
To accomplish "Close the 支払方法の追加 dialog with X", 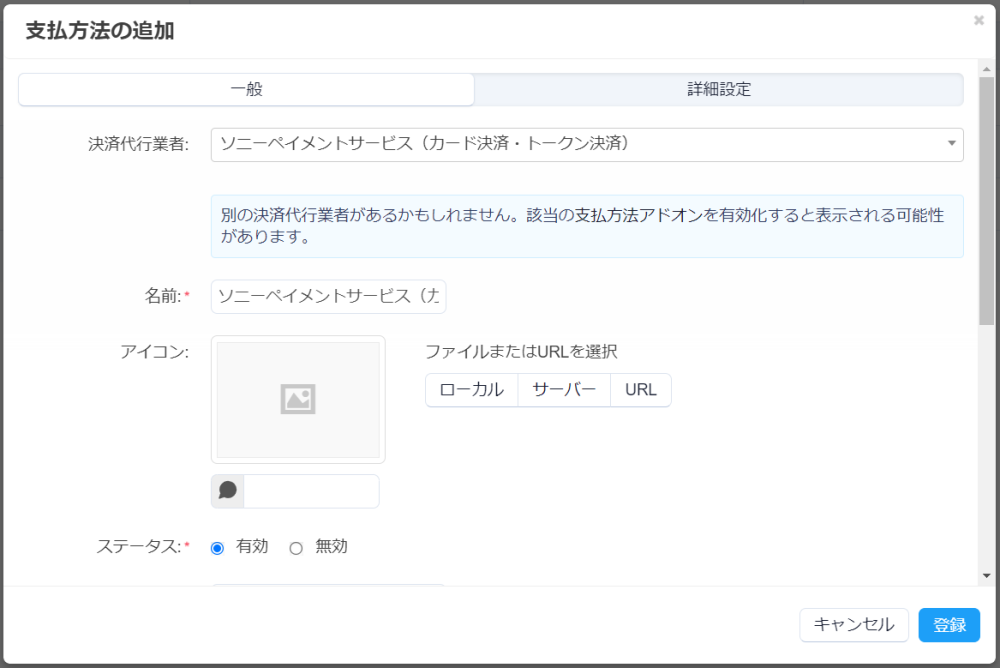I will click(979, 20).
